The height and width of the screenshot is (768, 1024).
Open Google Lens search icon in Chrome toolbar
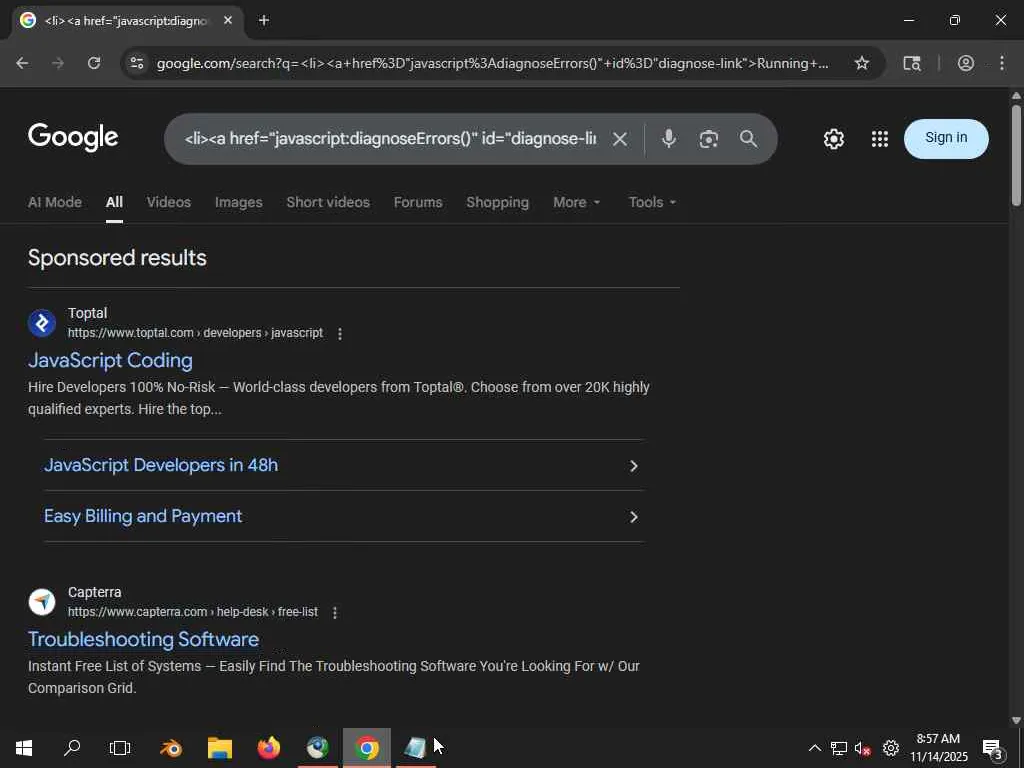[912, 63]
